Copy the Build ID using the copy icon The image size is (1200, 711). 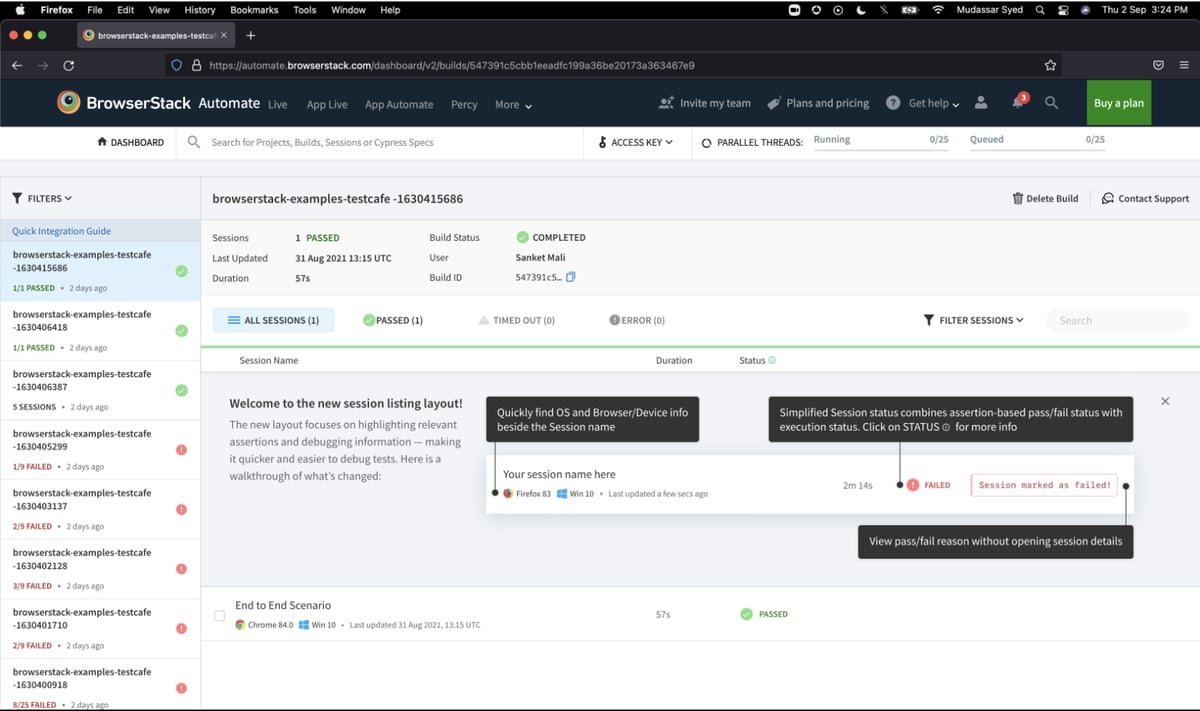click(x=571, y=277)
